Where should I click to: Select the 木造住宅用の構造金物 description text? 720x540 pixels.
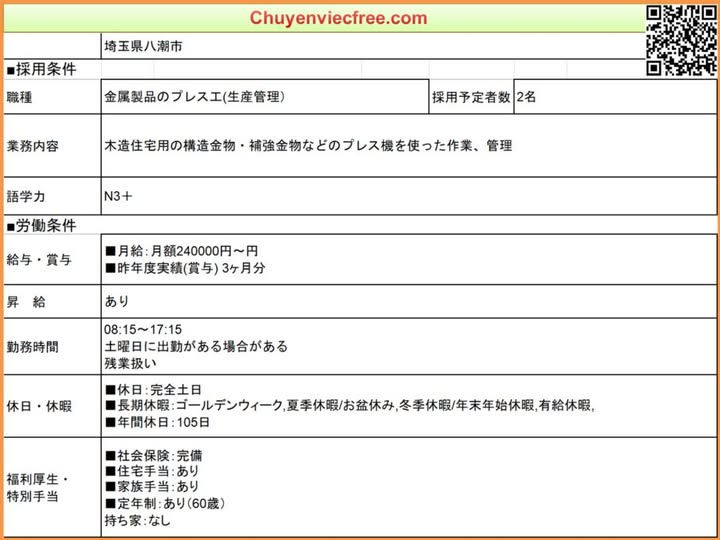coord(308,146)
